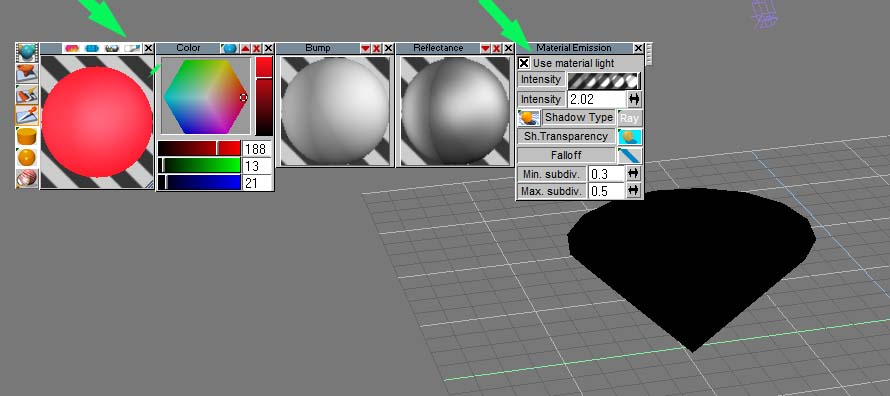
Task: Select the Paint Object tool icon
Action: tap(27, 73)
